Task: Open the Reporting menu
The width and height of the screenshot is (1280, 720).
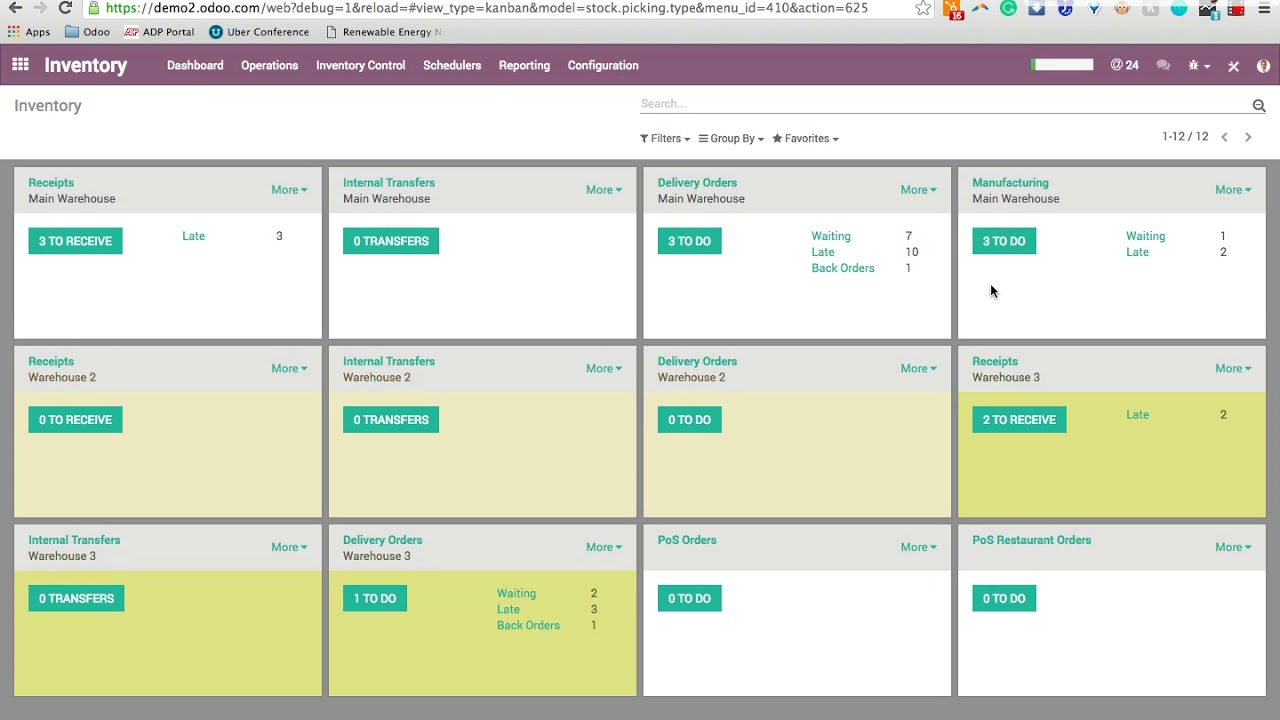Action: [524, 65]
